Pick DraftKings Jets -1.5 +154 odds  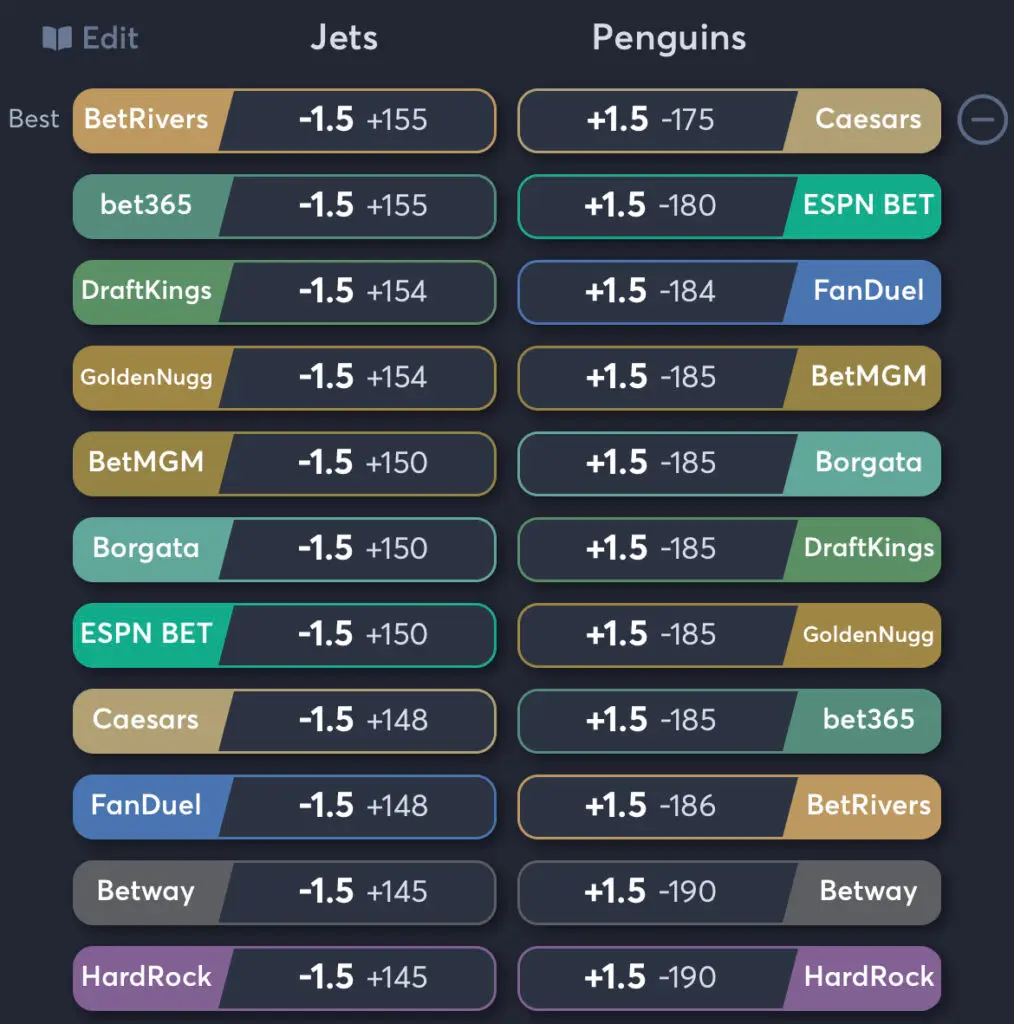coord(284,292)
